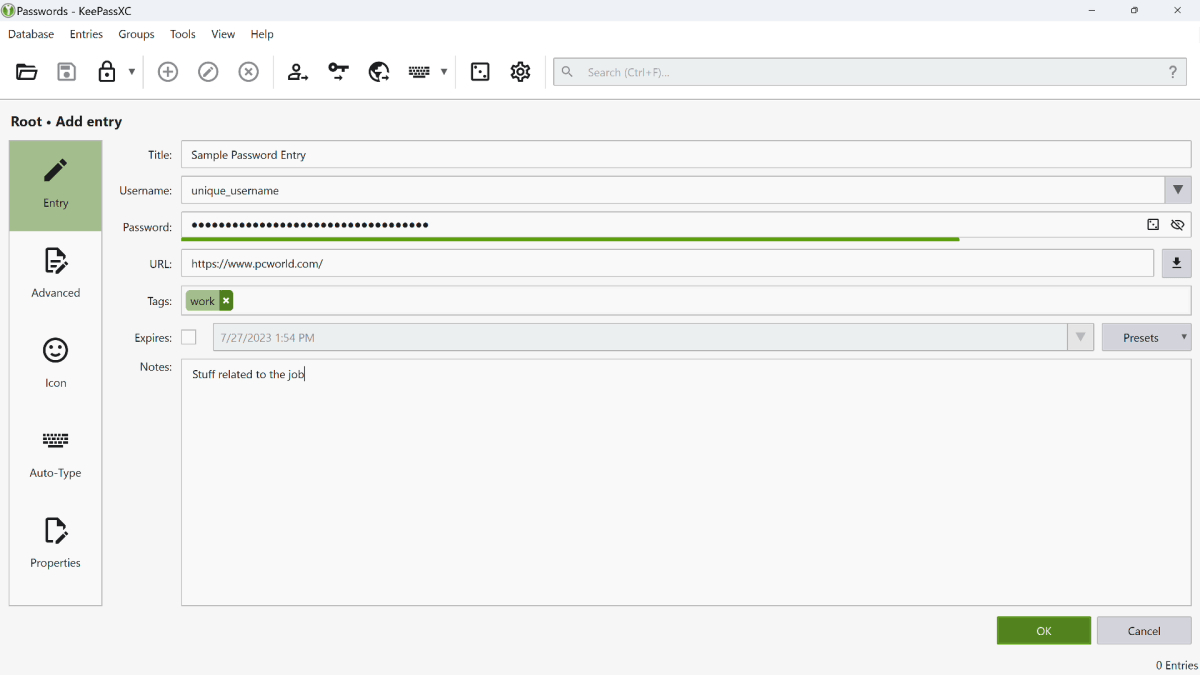Copy username to clipboard icon
The width and height of the screenshot is (1200, 675).
coord(298,72)
